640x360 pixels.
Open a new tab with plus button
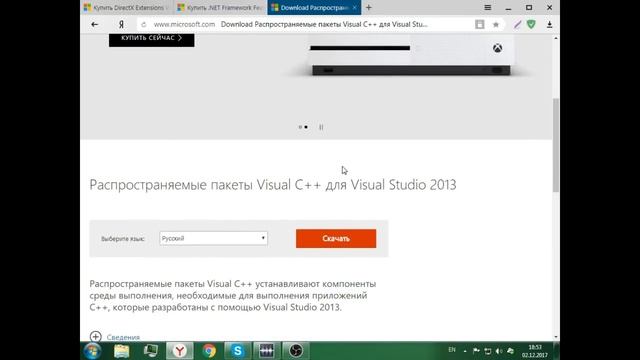pyautogui.click(x=369, y=7)
